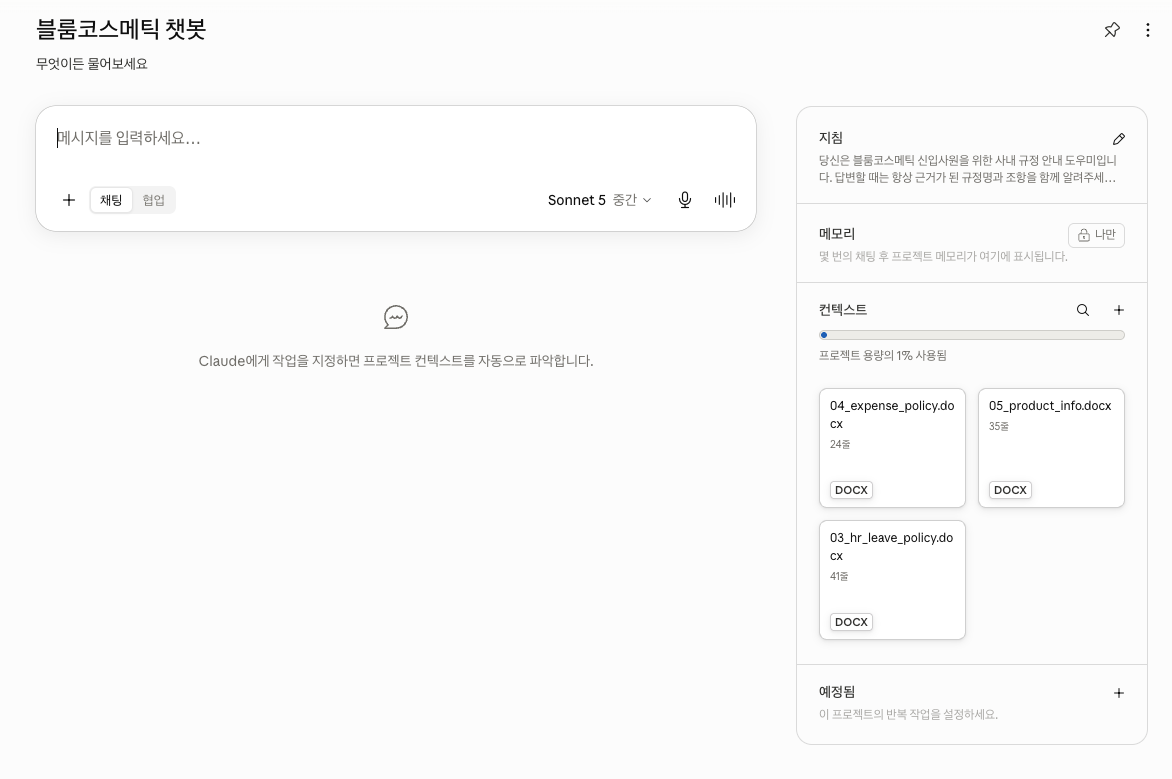Switch to the 협업 mode
Image resolution: width=1172 pixels, height=779 pixels.
pyautogui.click(x=153, y=200)
